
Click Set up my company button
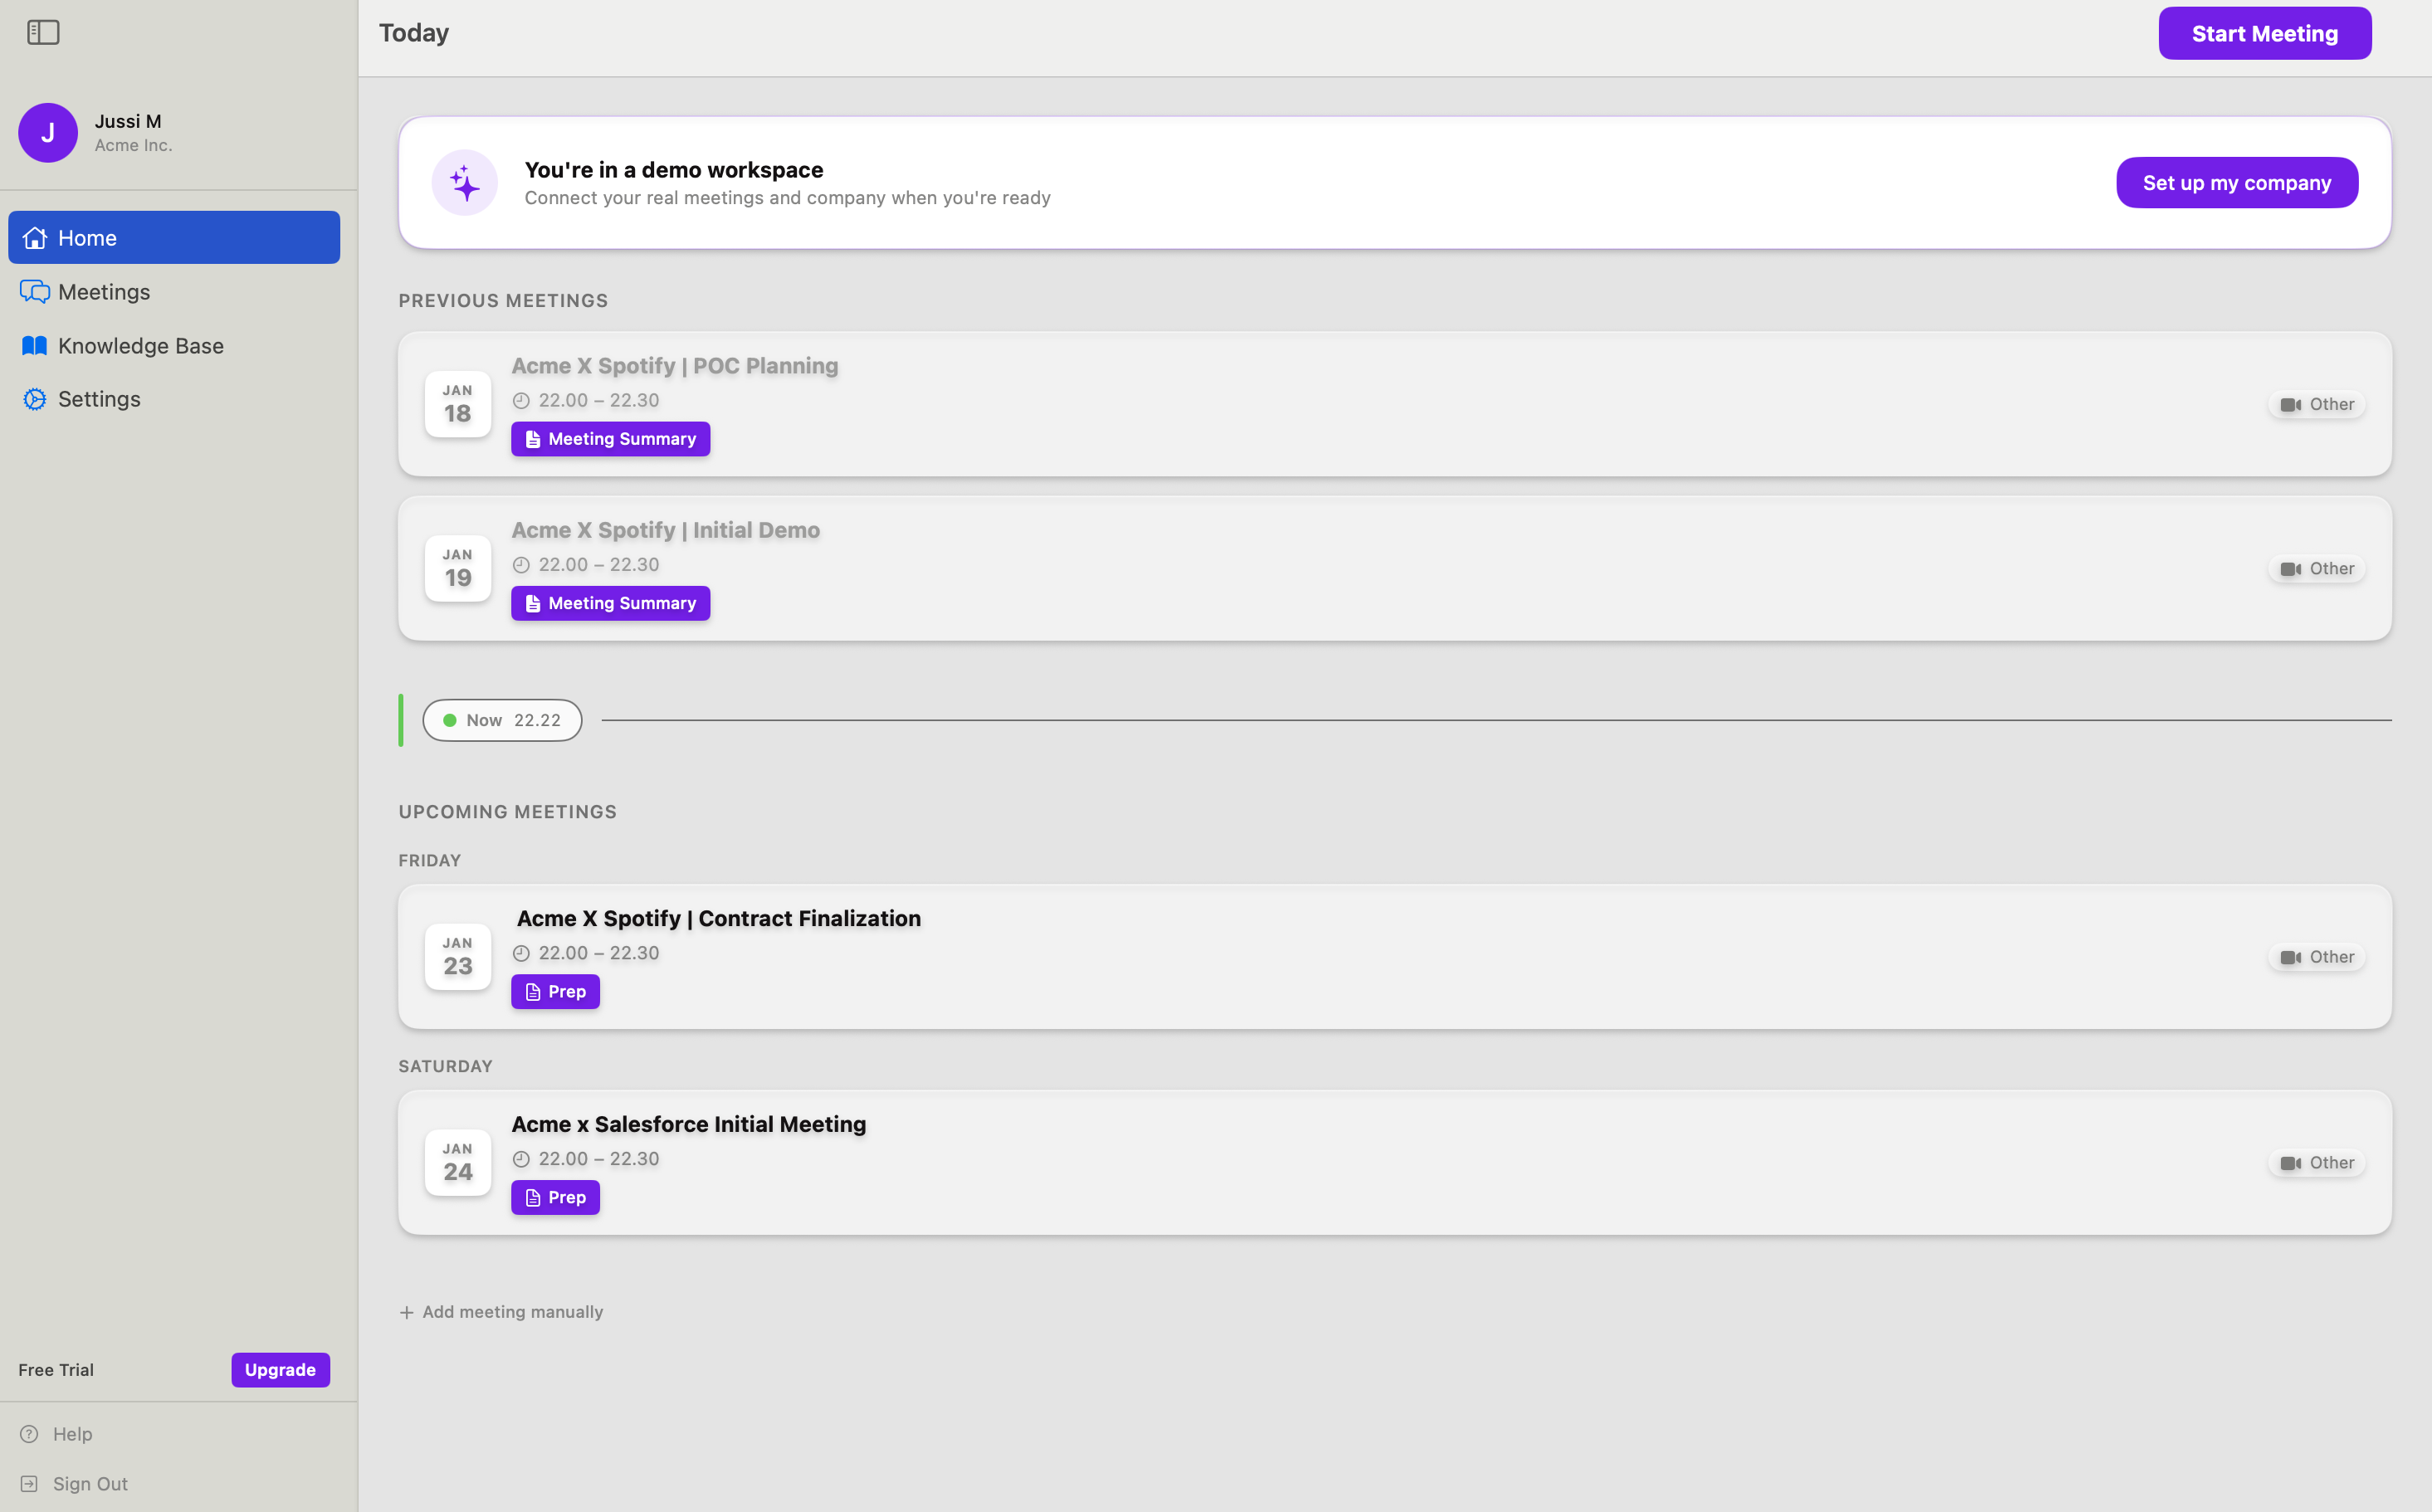(x=2236, y=183)
